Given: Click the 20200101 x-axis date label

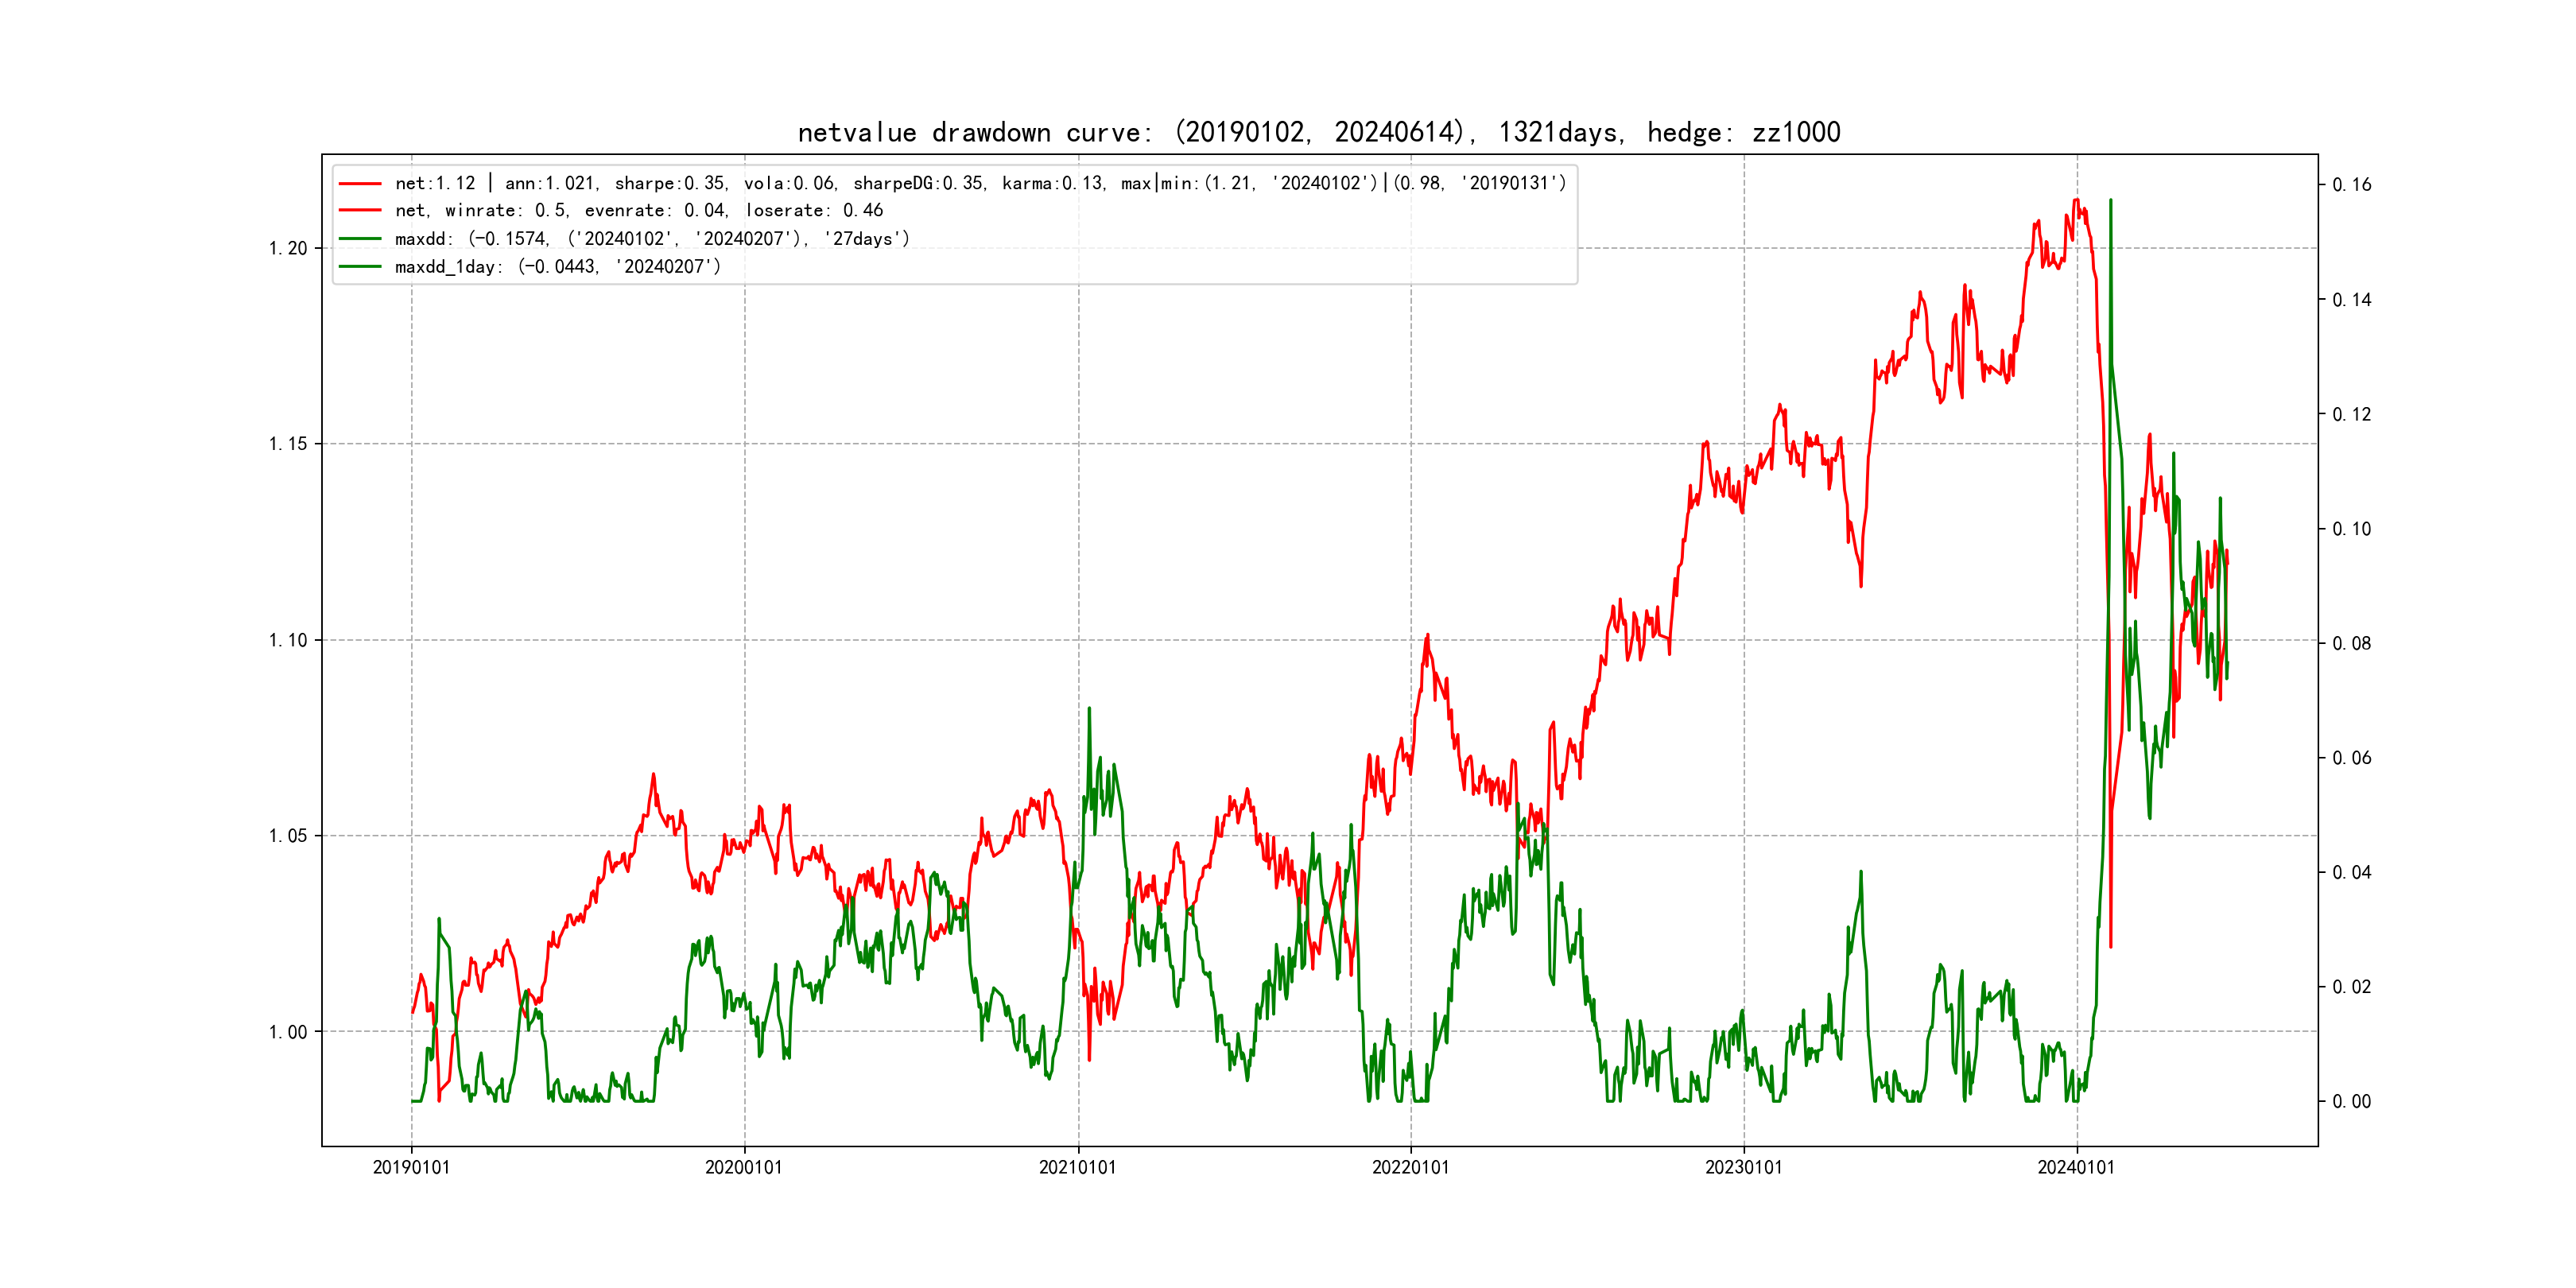Looking at the screenshot, I should (x=744, y=1167).
